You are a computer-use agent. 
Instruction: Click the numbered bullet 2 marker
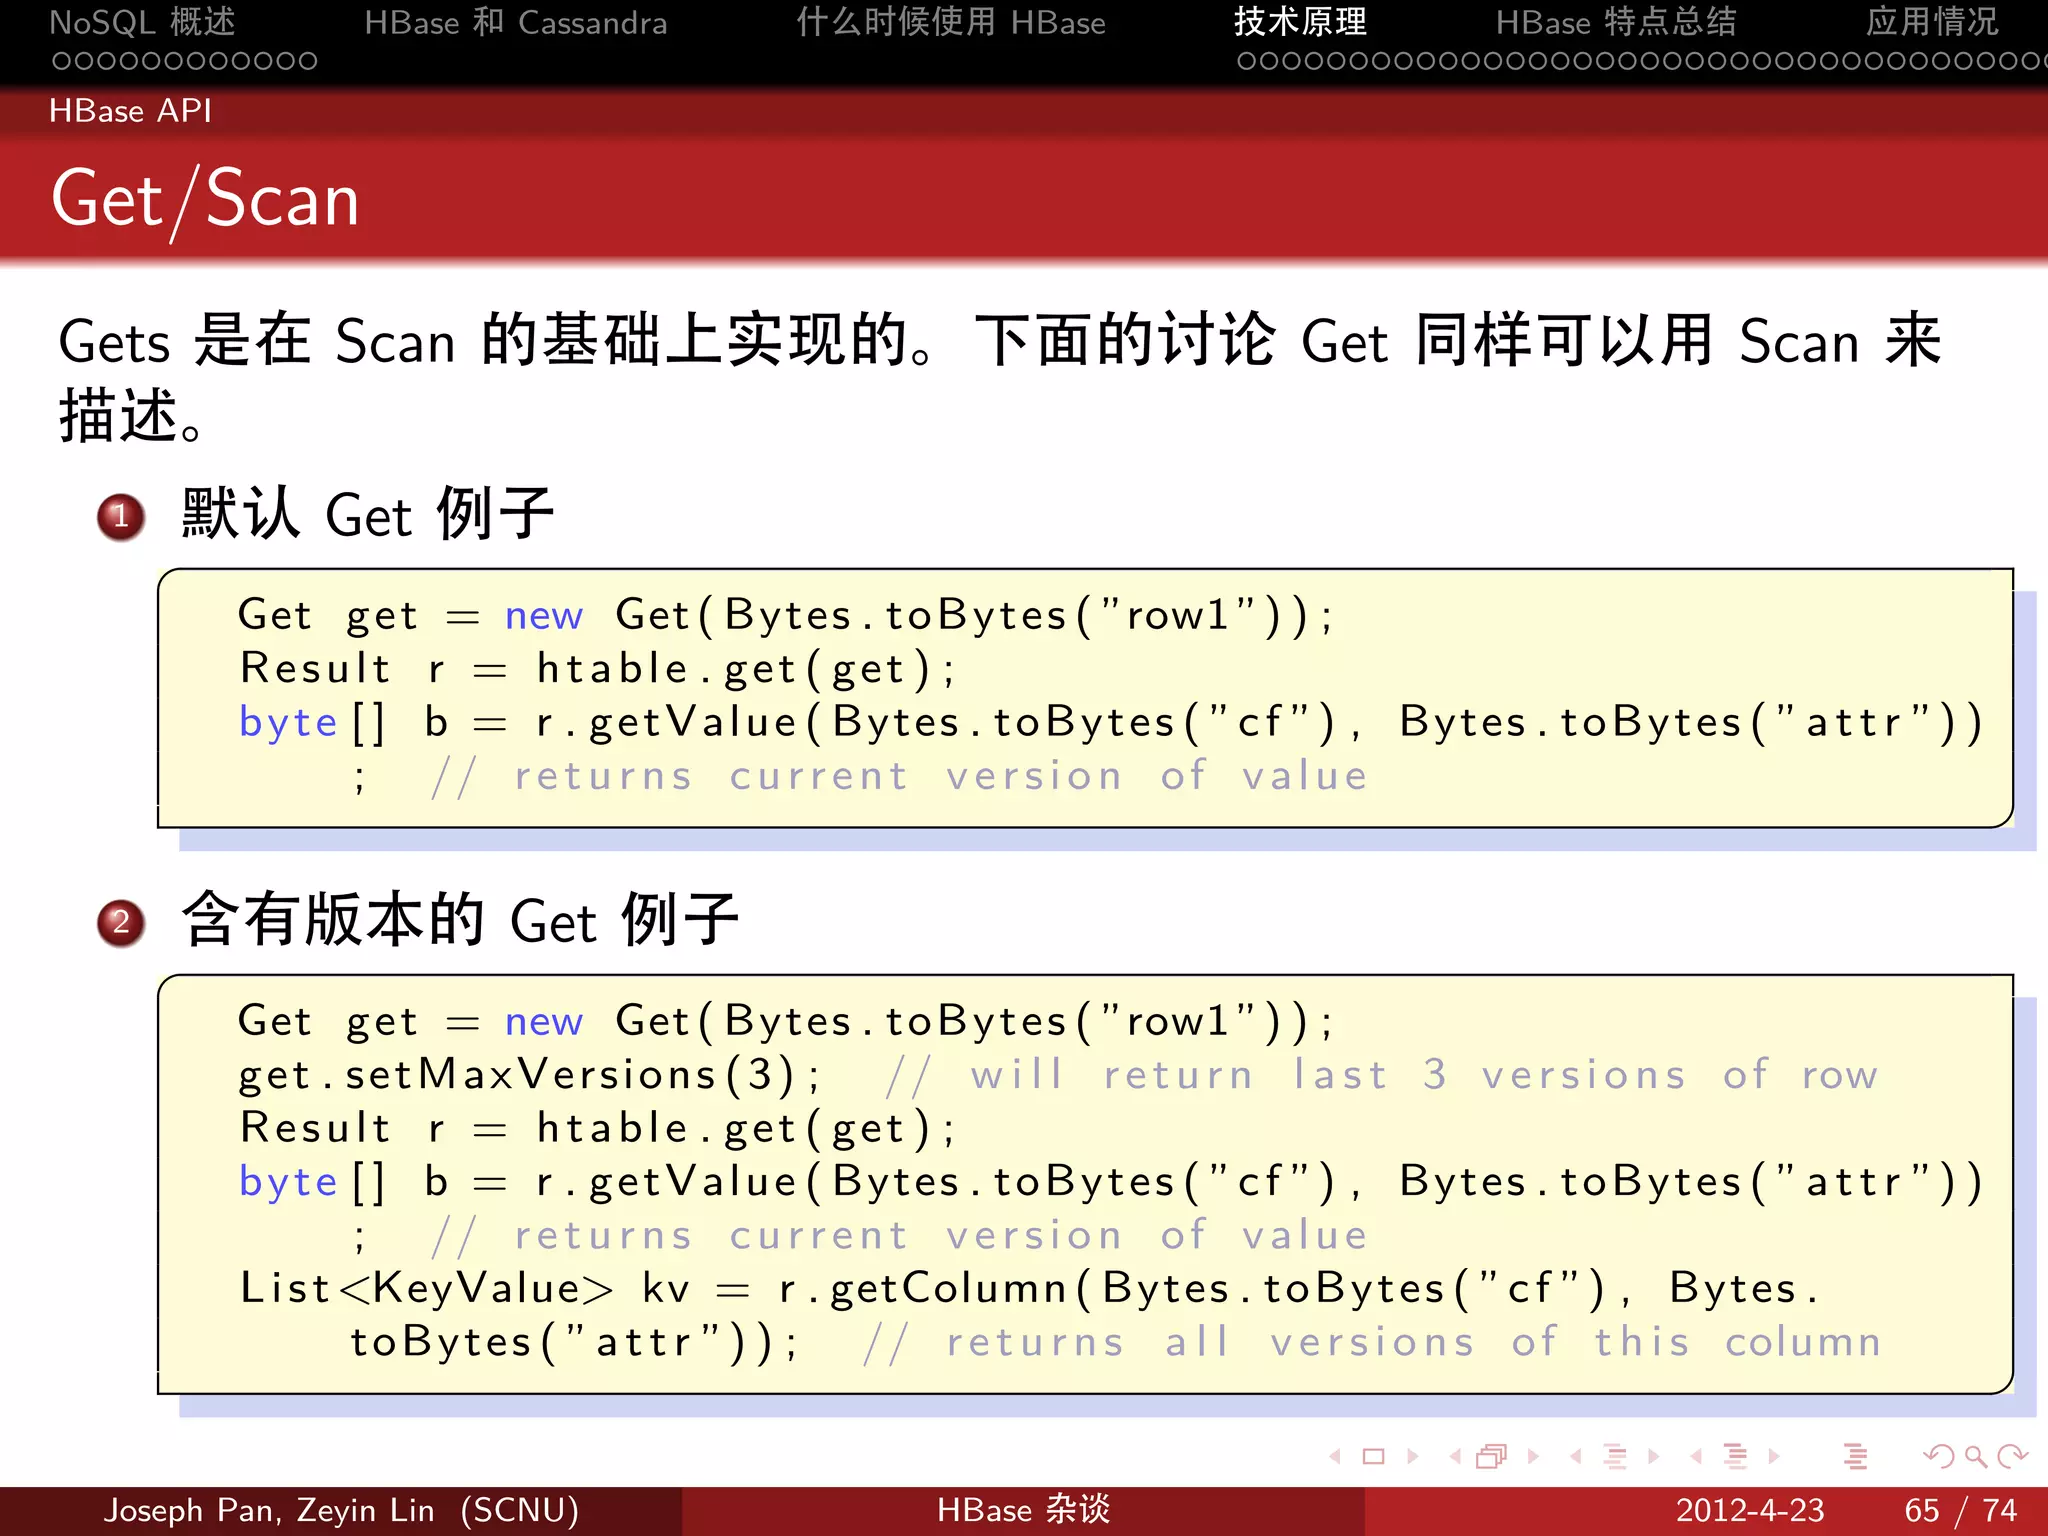[x=121, y=923]
